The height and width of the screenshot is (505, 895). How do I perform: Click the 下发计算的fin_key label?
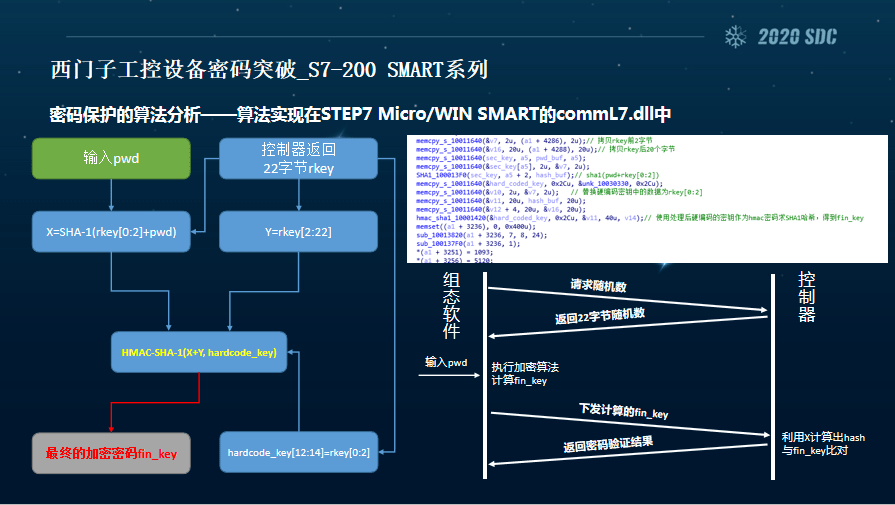coord(623,411)
